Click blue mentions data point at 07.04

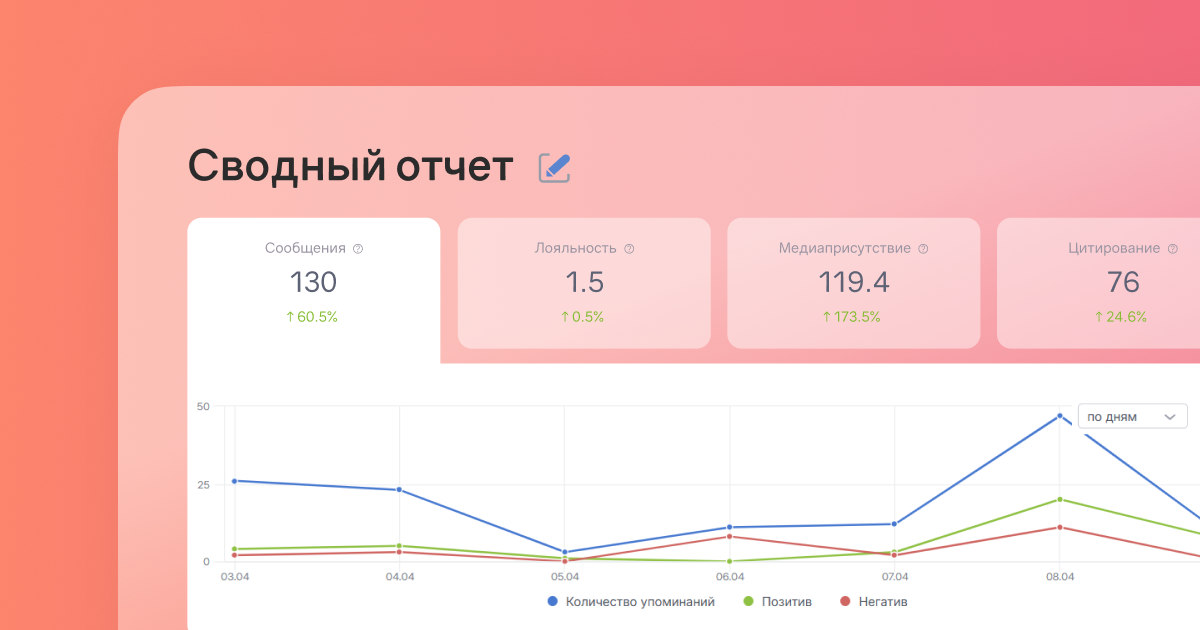(x=895, y=524)
